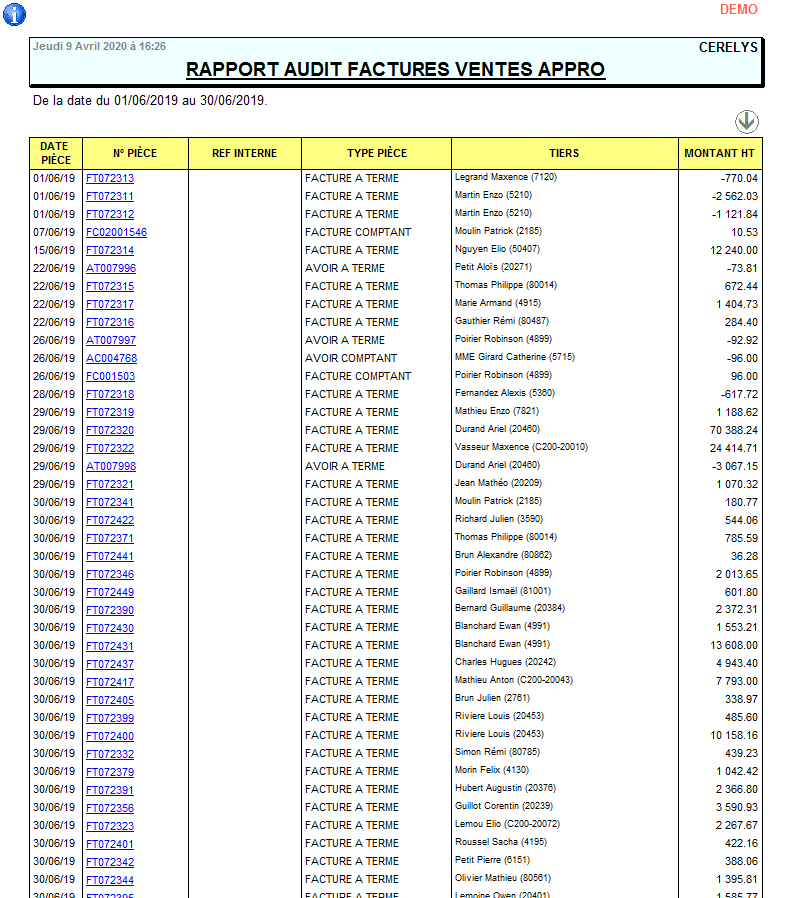Click the report title RAPPORT AUDIT FACTURES VENTES APPRO
The width and height of the screenshot is (792, 898).
point(395,70)
